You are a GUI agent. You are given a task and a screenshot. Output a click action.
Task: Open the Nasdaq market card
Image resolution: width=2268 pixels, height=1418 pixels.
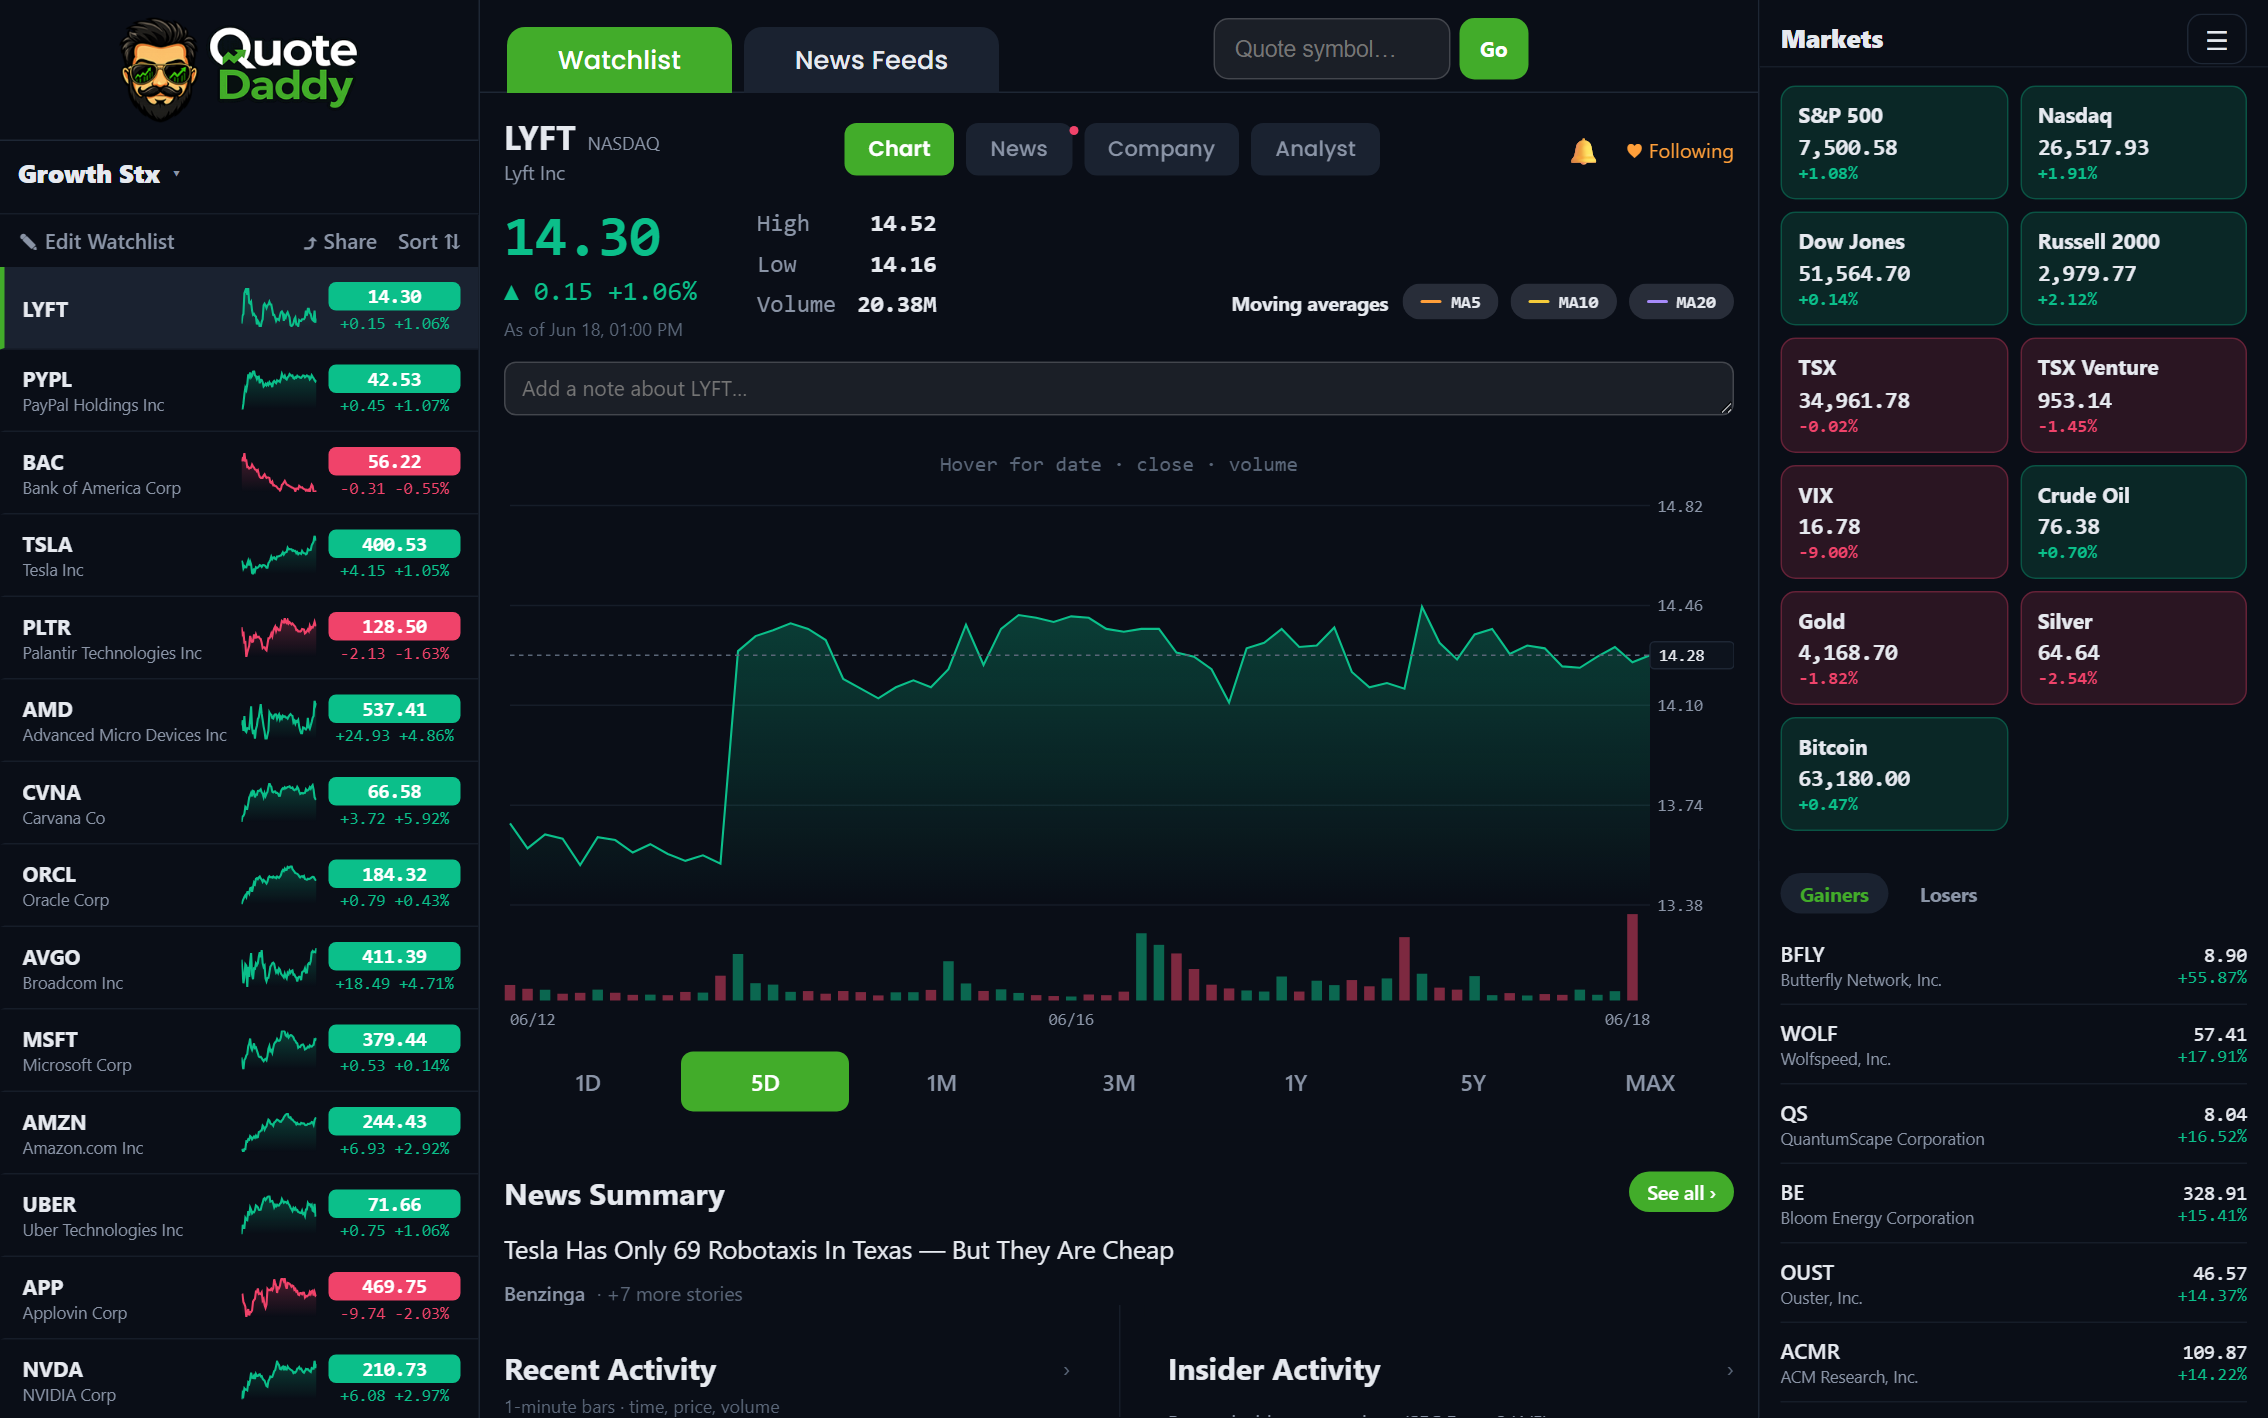point(2133,143)
